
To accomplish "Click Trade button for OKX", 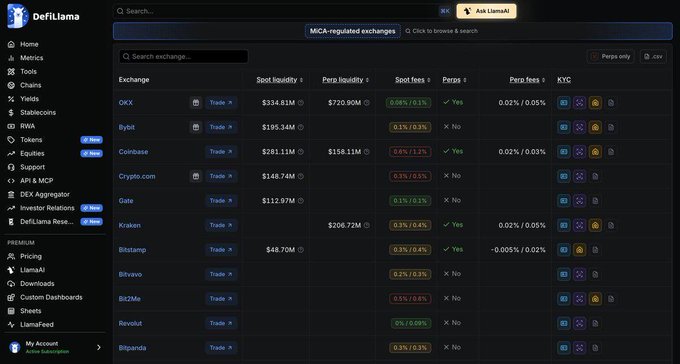I will 221,103.
